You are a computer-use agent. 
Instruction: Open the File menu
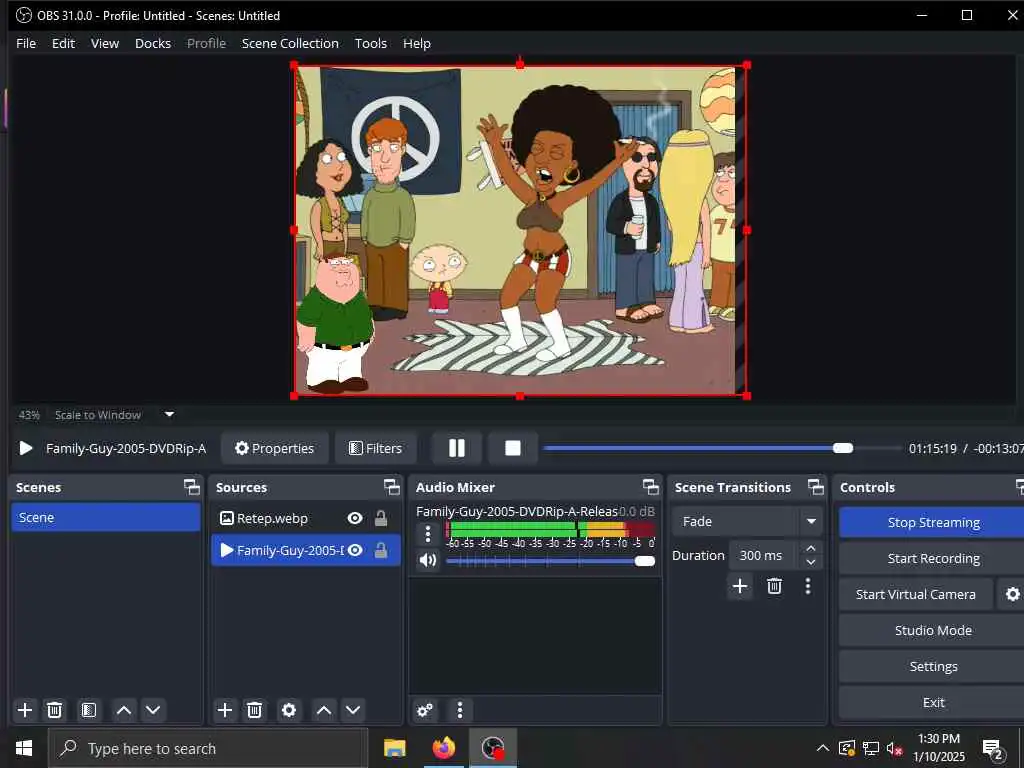pos(26,43)
